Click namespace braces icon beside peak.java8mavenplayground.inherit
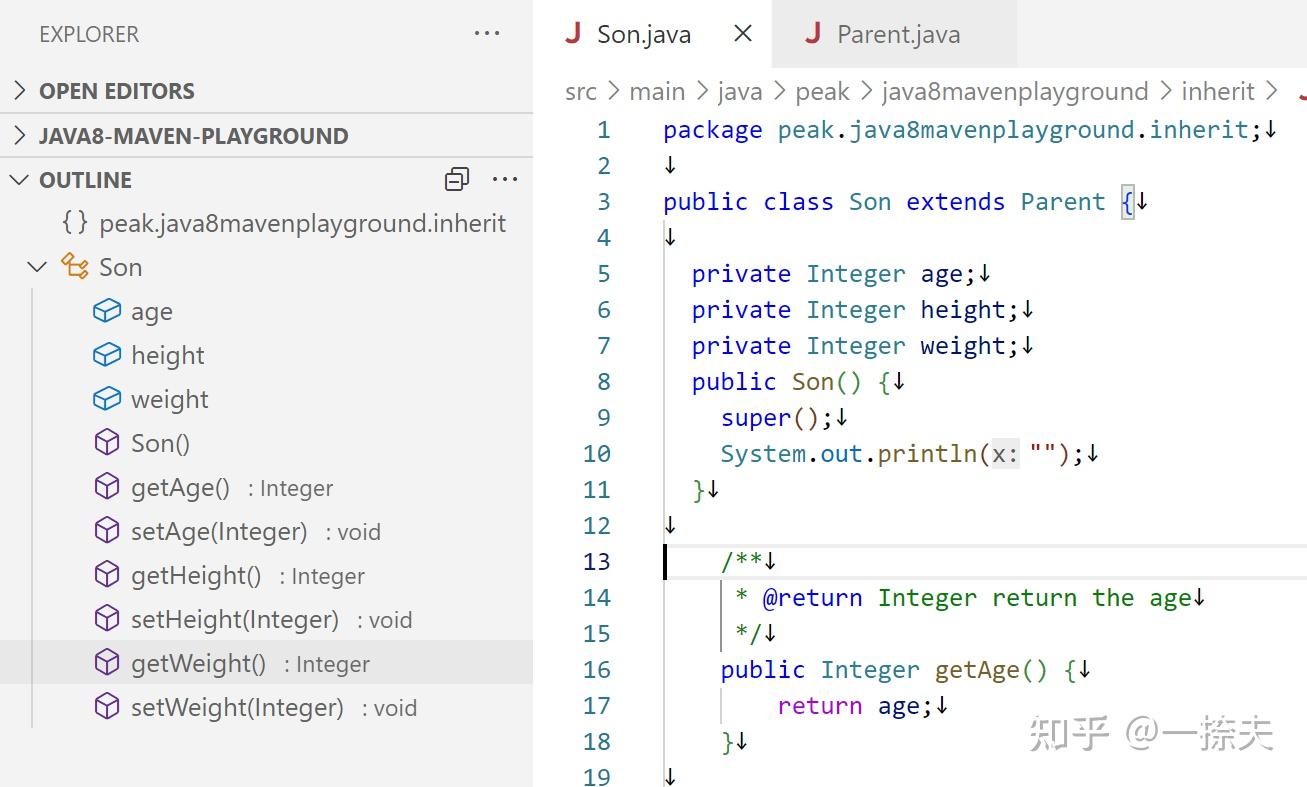The width and height of the screenshot is (1307, 787). click(74, 223)
